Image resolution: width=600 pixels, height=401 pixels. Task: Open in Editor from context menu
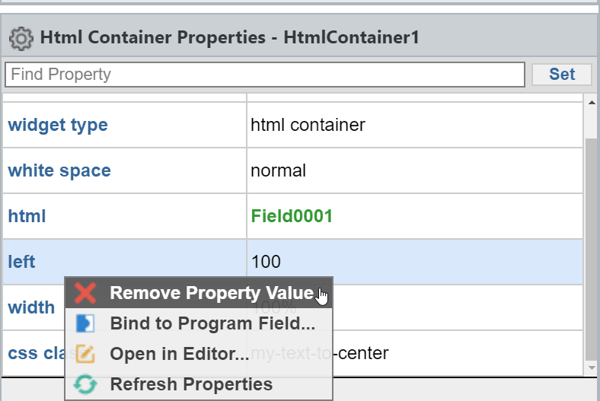pos(199,354)
